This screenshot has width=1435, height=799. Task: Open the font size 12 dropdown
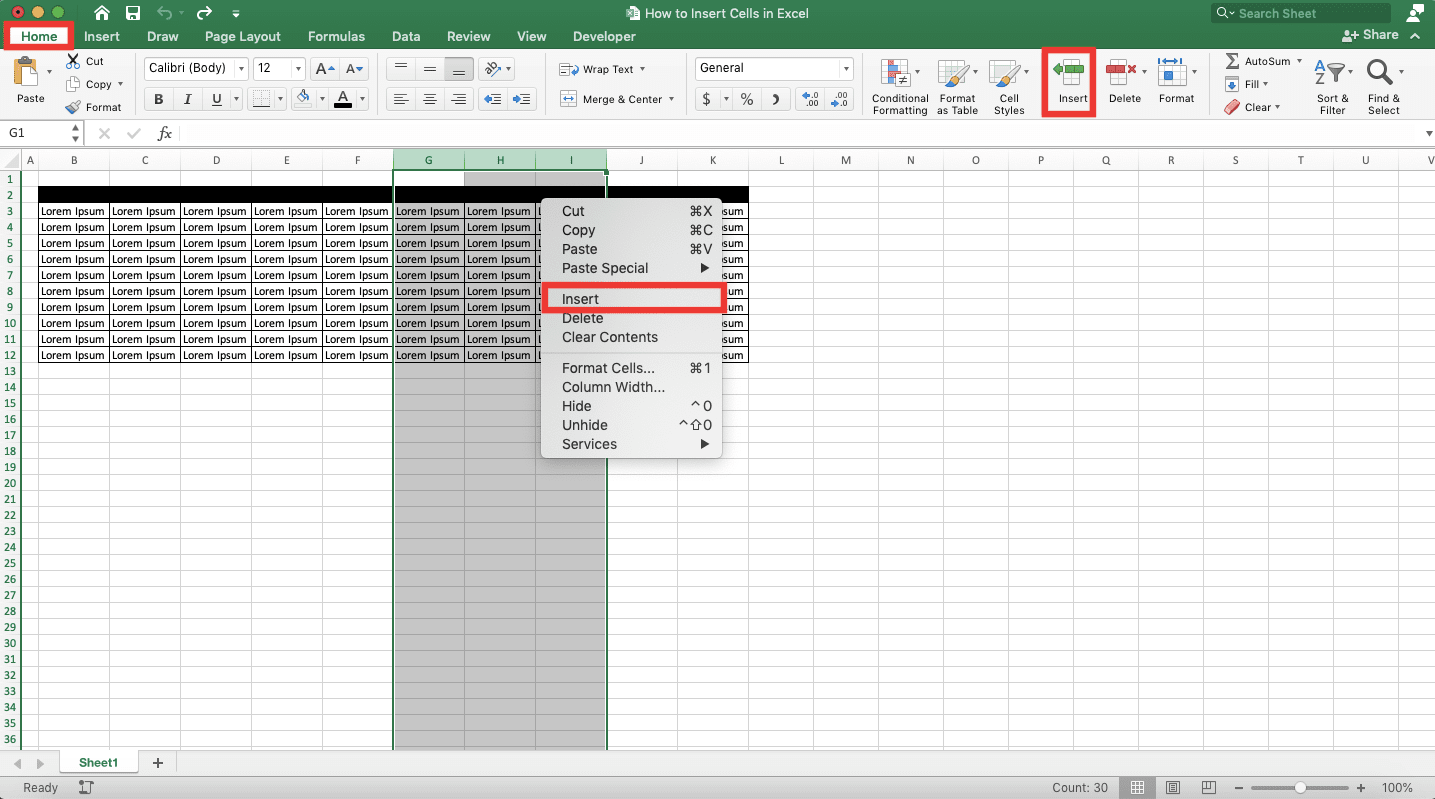coord(298,69)
